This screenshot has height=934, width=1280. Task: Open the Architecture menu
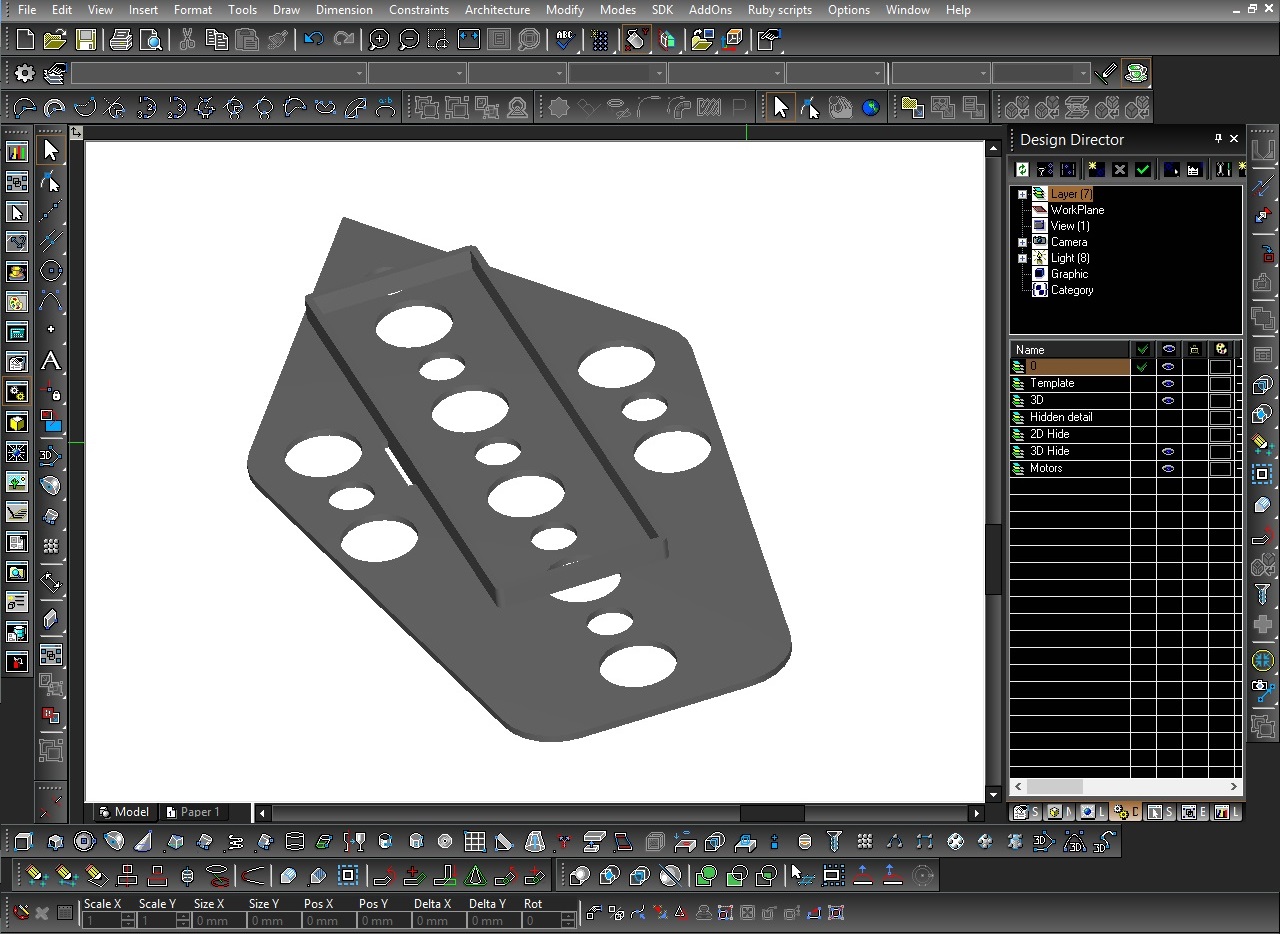tap(497, 10)
